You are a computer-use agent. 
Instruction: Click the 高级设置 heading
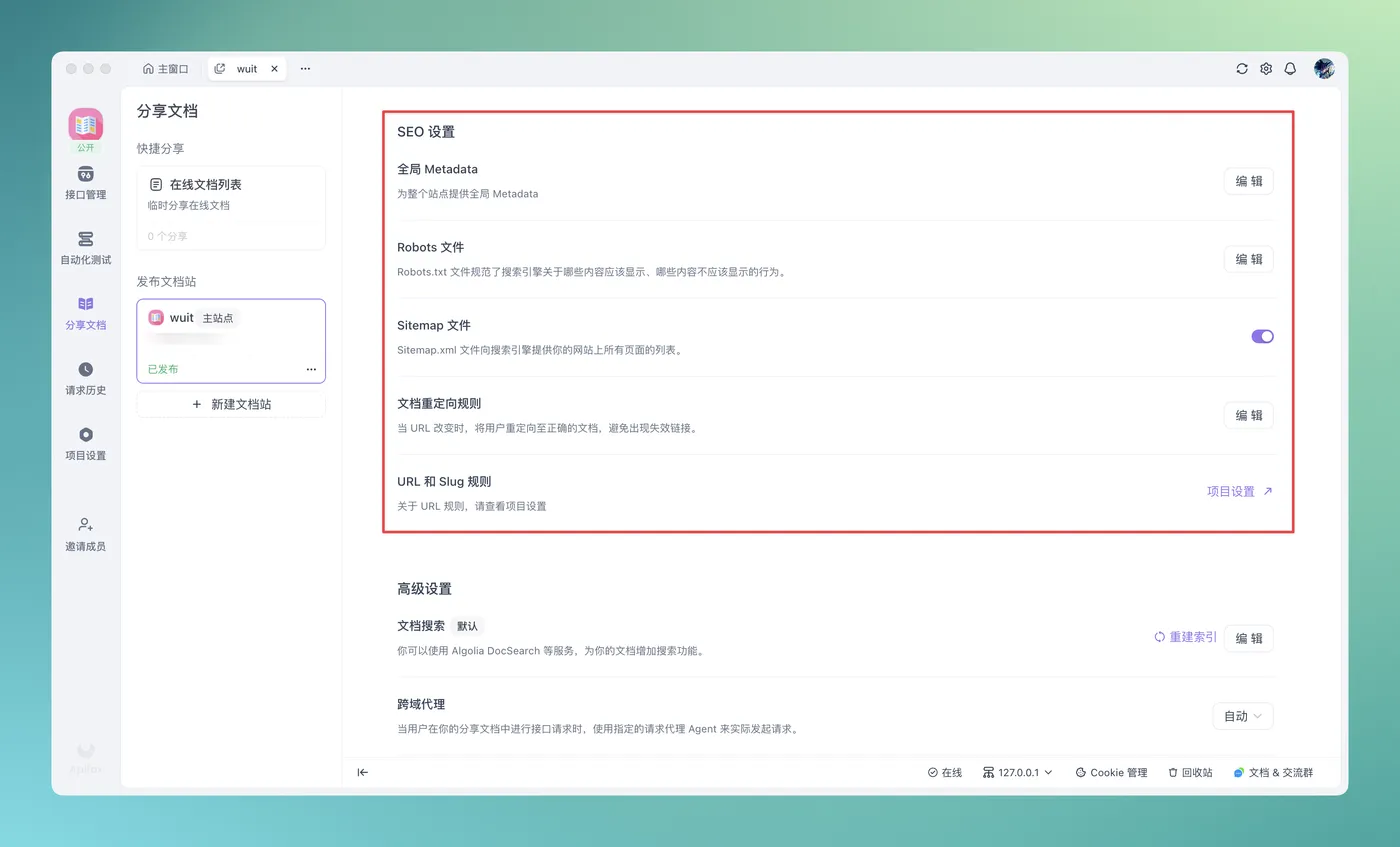pyautogui.click(x=424, y=589)
